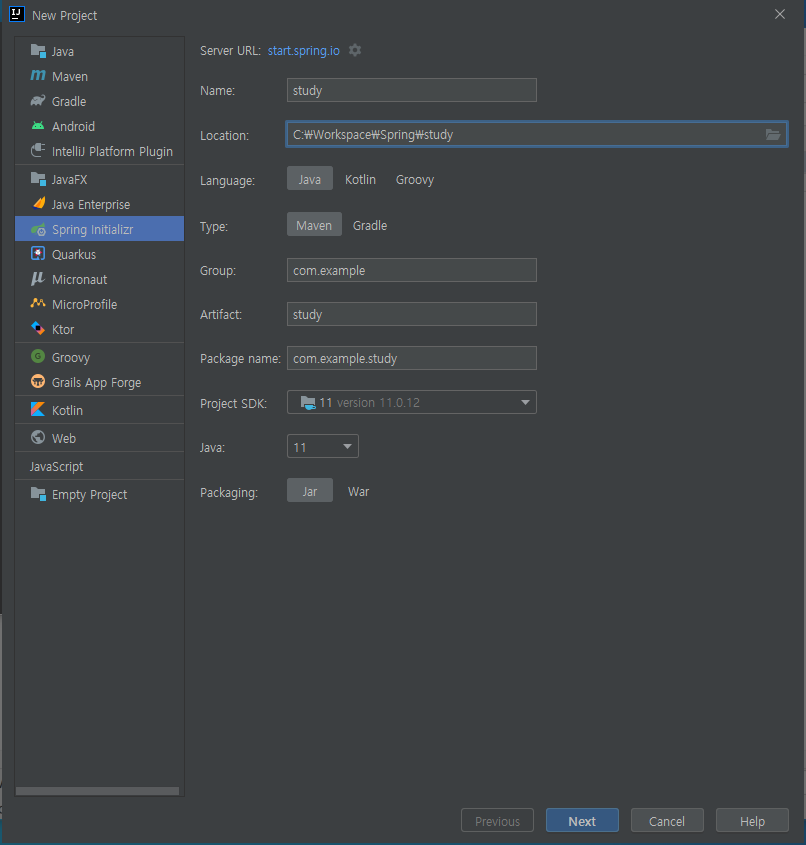This screenshot has width=806, height=845.
Task: Click the IntelliJ Platform Plugin icon
Action: point(38,150)
